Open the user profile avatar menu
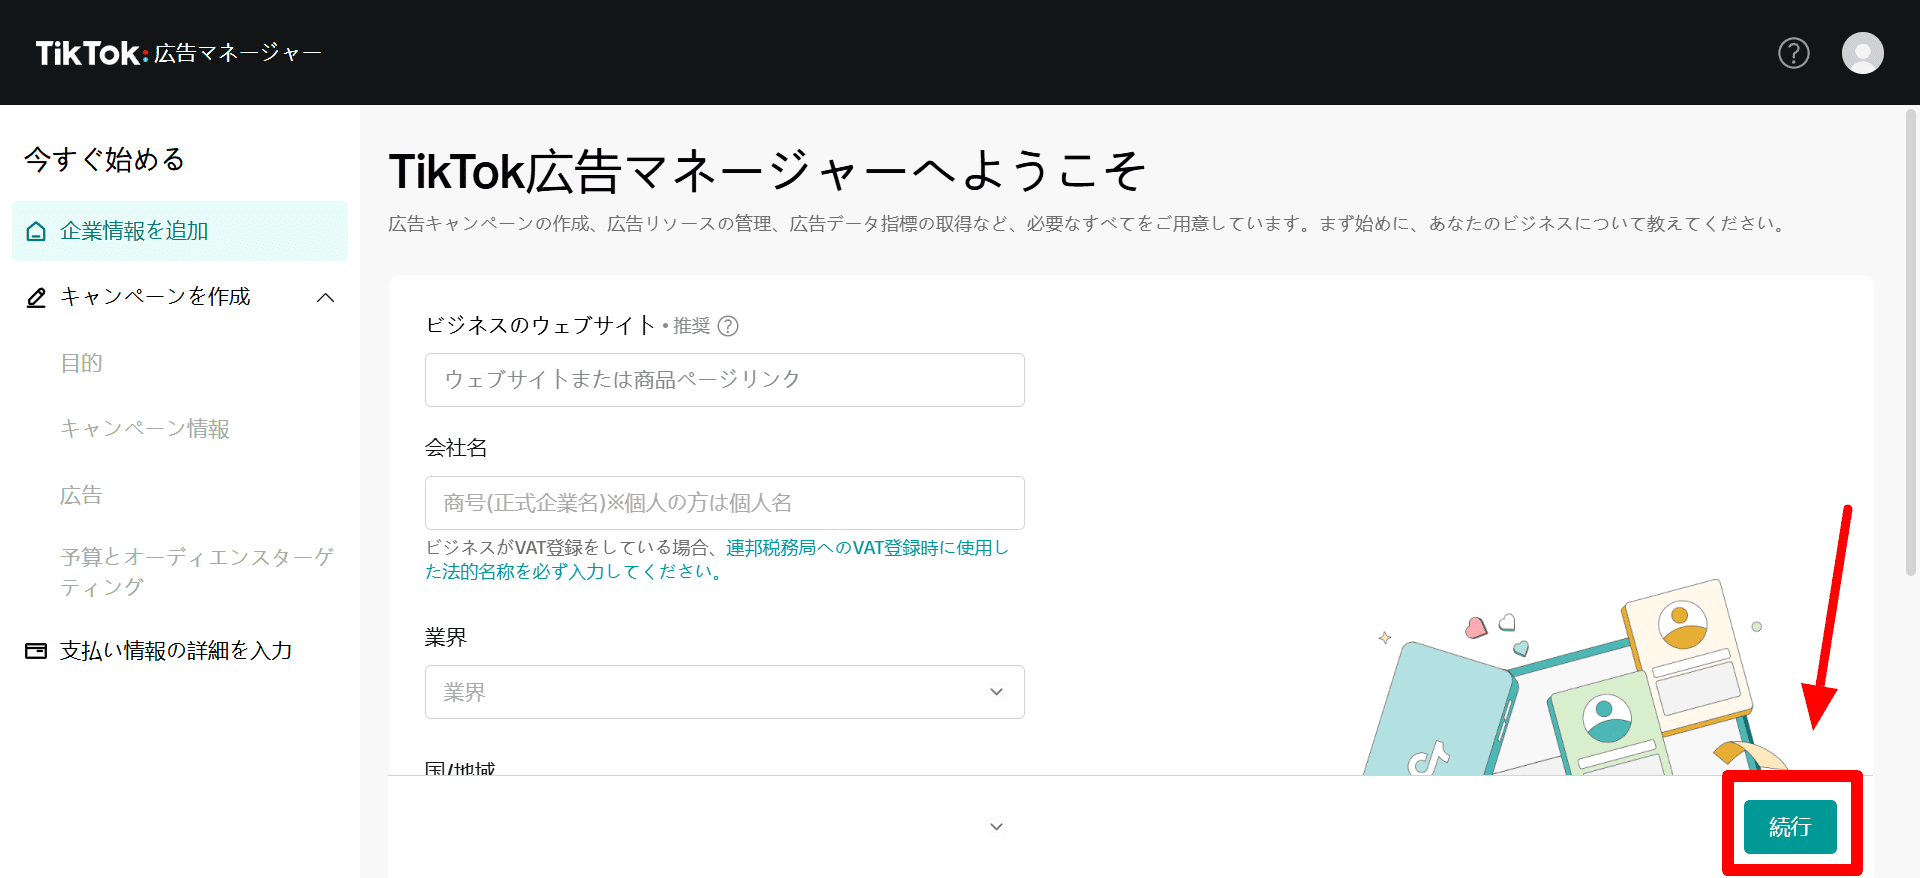 coord(1862,53)
